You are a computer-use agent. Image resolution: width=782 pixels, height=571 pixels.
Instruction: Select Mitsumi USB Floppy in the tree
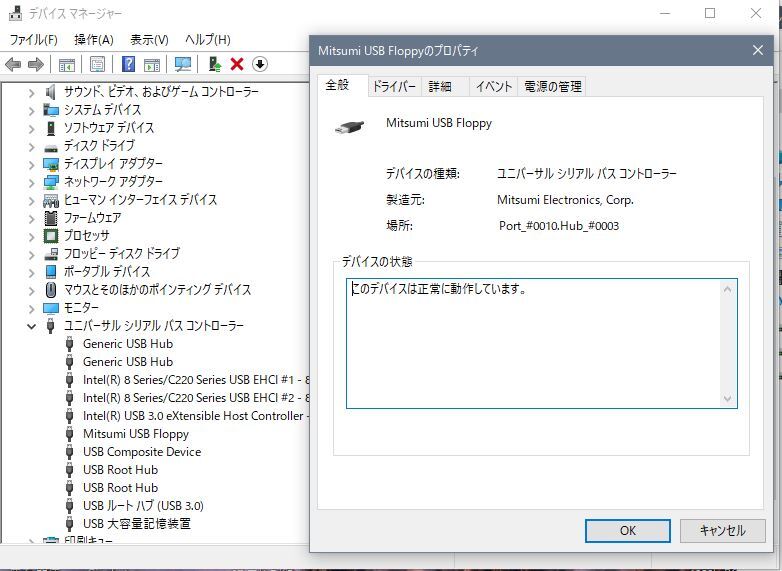136,434
